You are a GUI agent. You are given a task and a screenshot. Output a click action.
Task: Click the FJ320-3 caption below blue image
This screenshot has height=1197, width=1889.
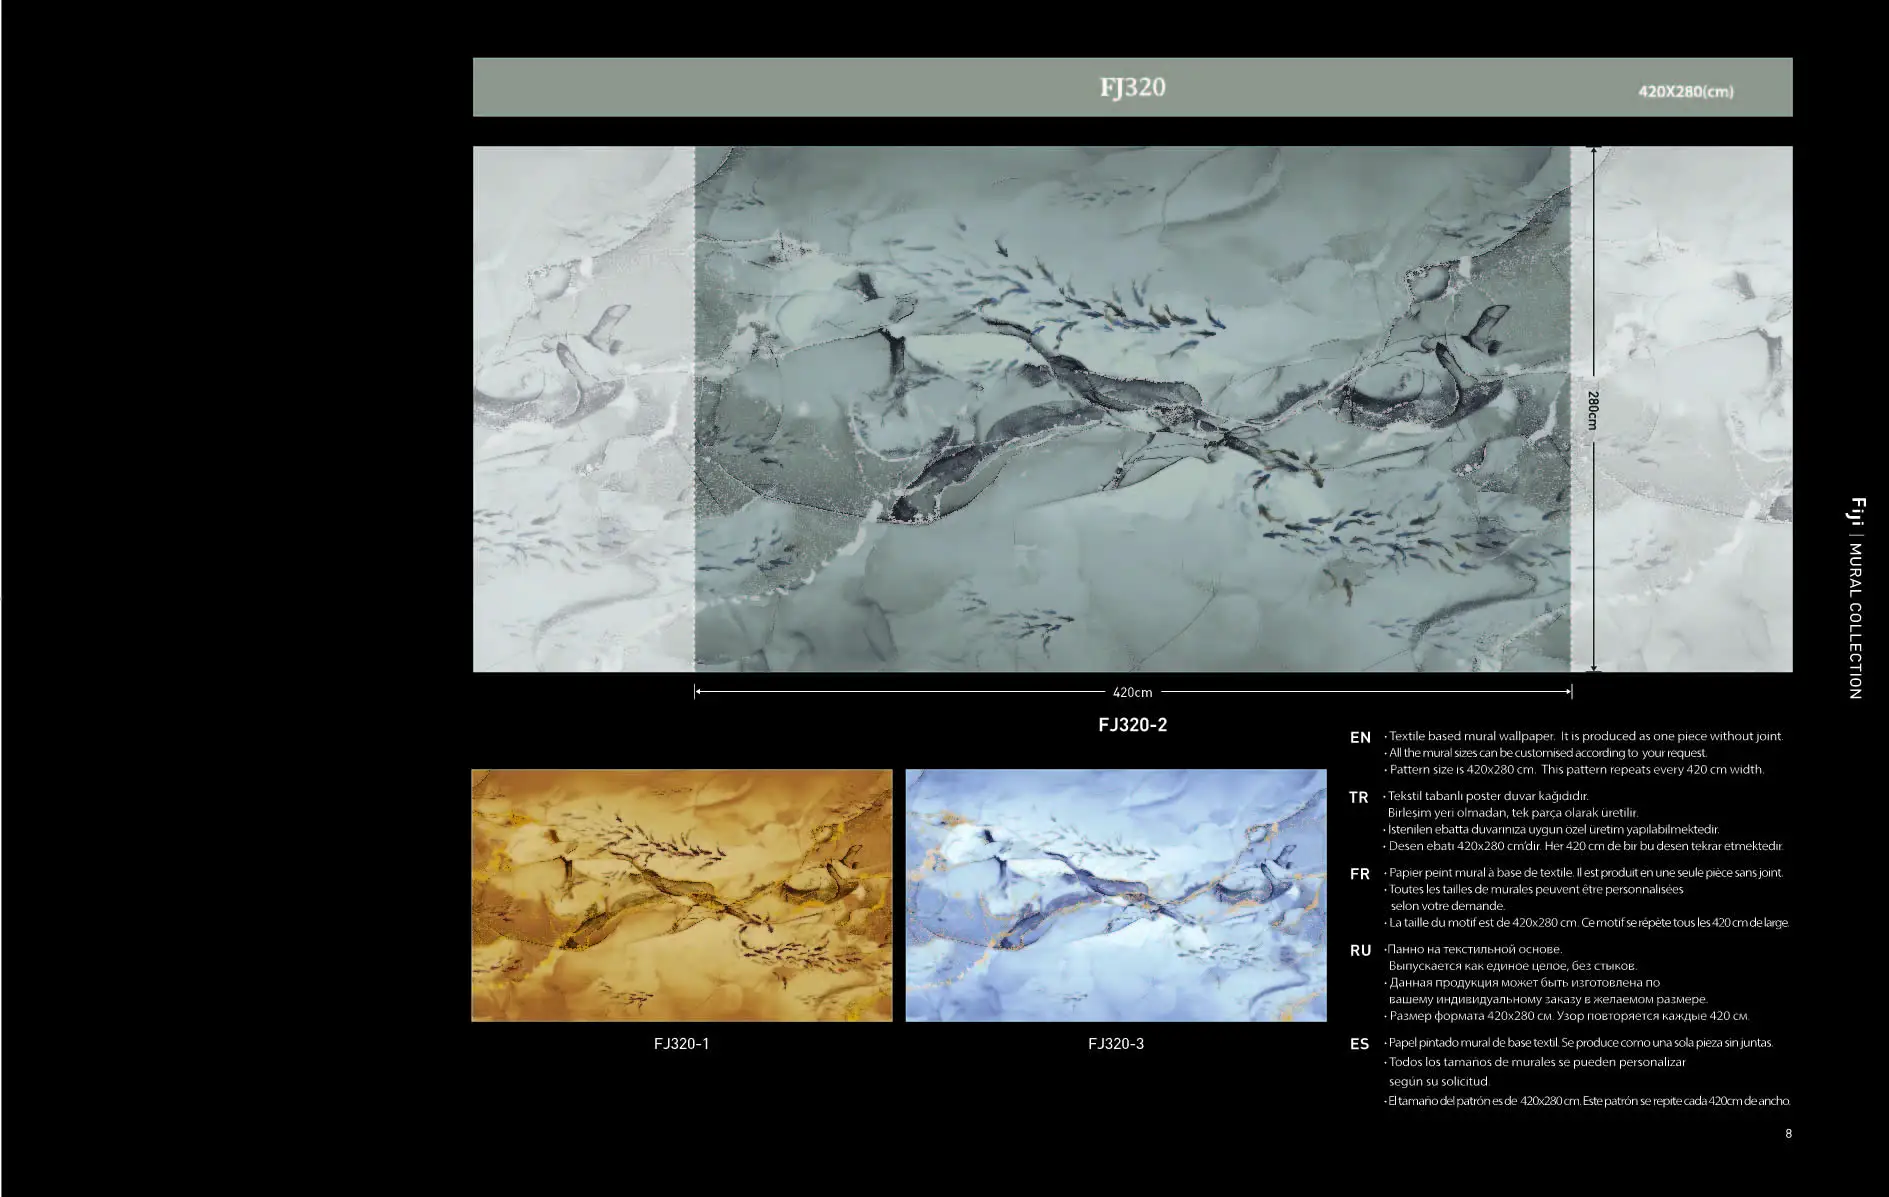pyautogui.click(x=1115, y=1043)
